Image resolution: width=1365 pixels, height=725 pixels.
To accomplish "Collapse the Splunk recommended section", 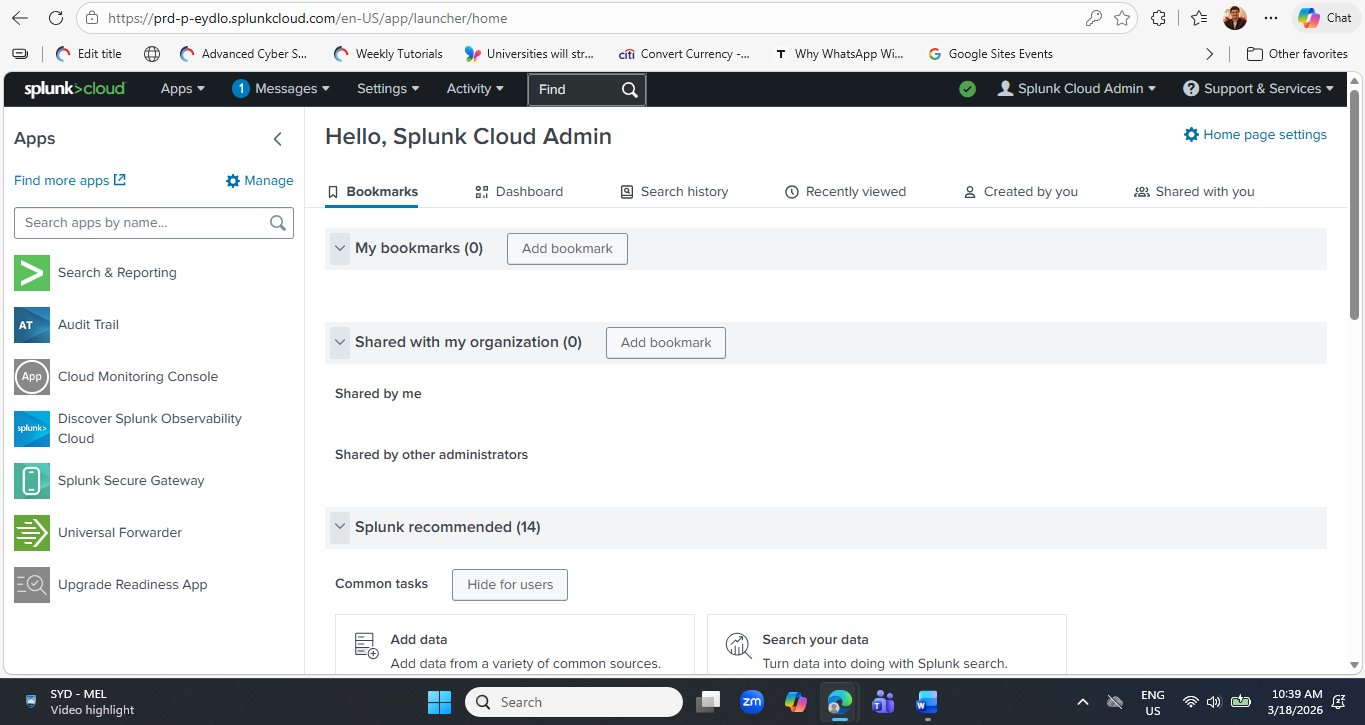I will tap(340, 527).
